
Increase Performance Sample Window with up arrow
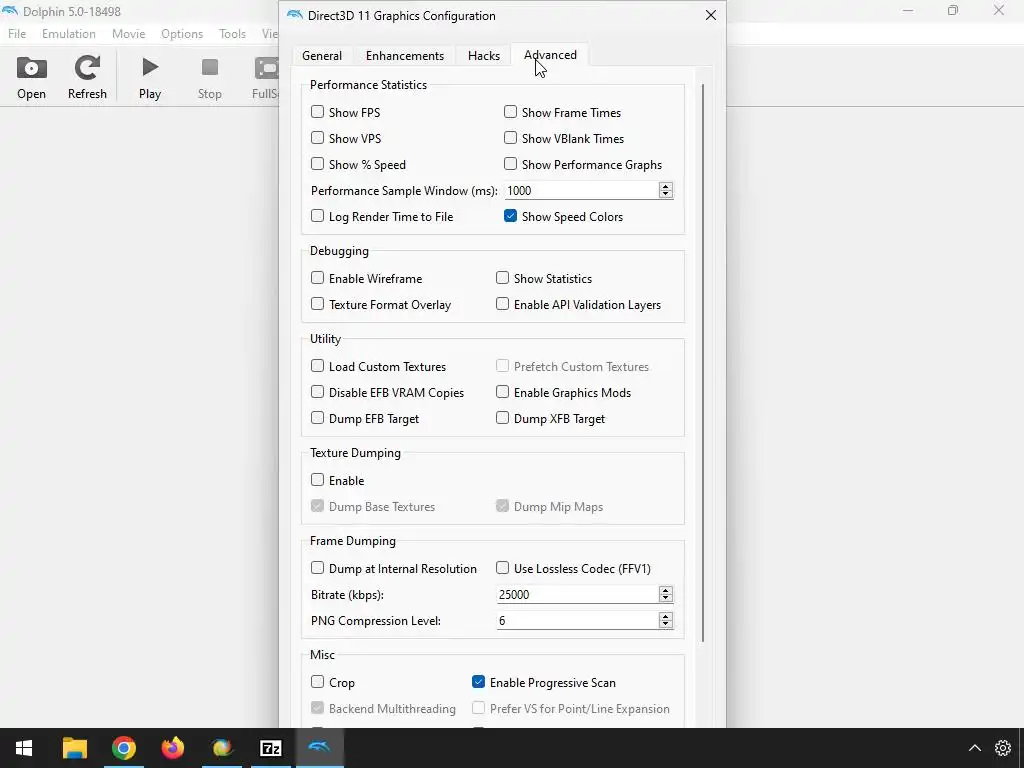(x=665, y=186)
